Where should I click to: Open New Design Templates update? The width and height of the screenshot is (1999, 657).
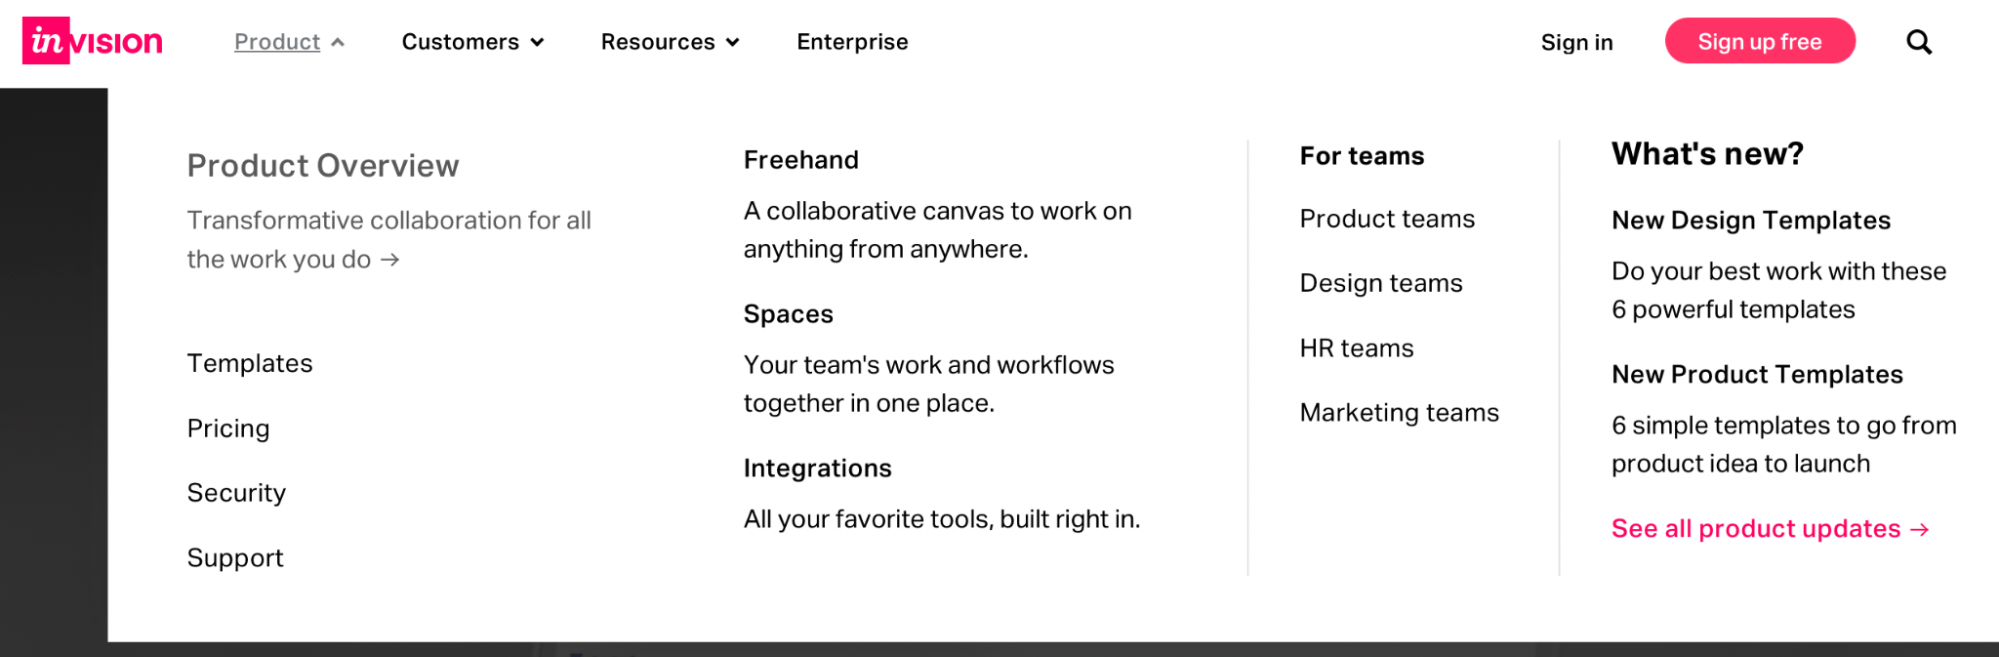click(1751, 220)
